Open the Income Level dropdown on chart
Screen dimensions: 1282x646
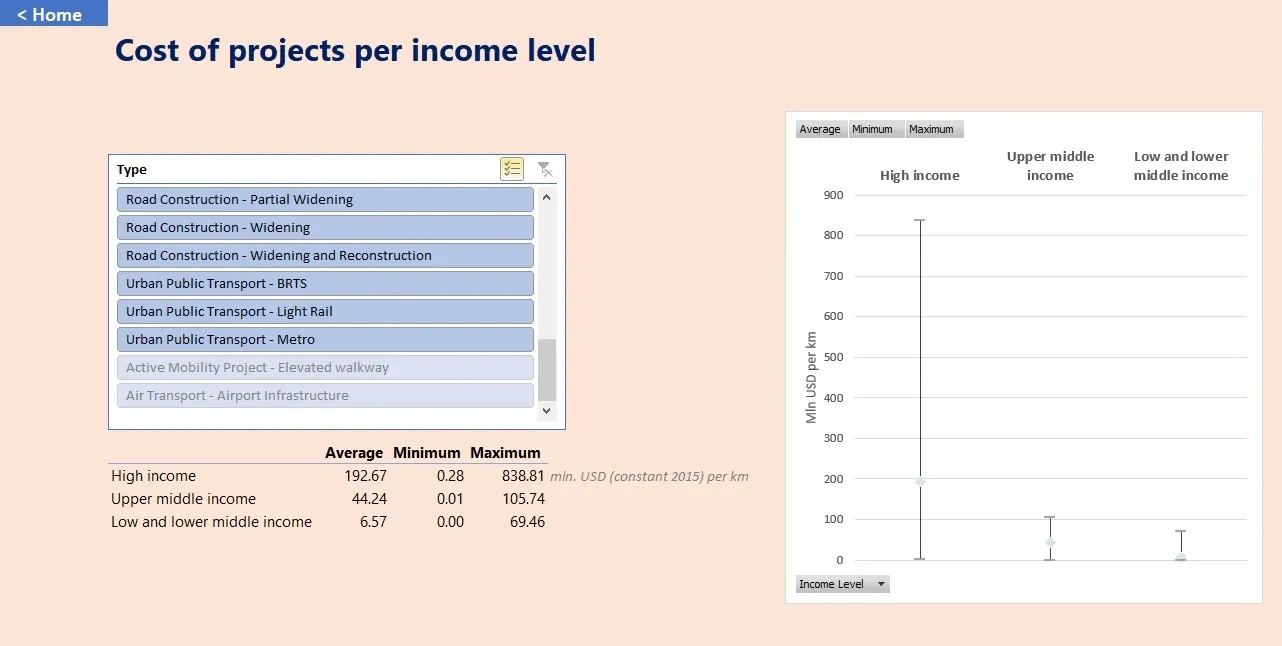pyautogui.click(x=881, y=584)
